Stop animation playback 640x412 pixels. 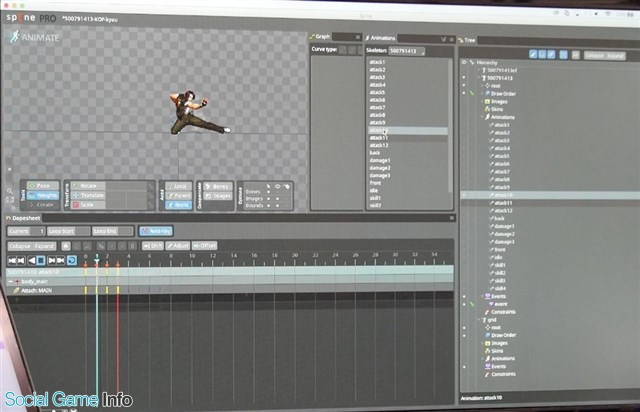pos(41,260)
